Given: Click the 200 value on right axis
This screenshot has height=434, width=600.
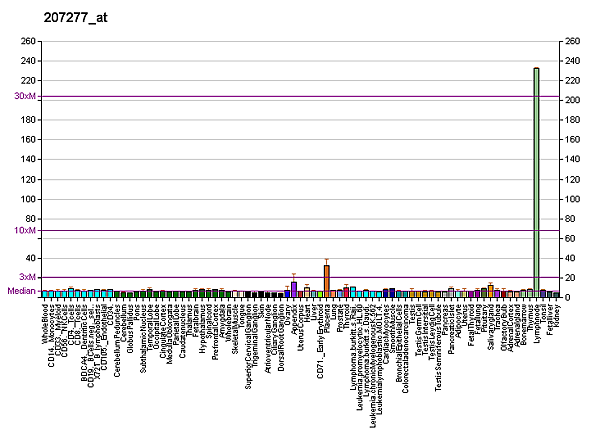Looking at the screenshot, I should click(x=571, y=100).
